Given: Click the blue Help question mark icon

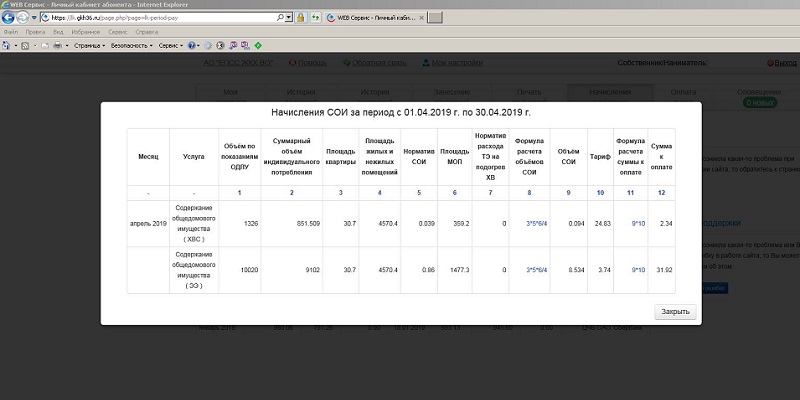Looking at the screenshot, I should point(191,45).
